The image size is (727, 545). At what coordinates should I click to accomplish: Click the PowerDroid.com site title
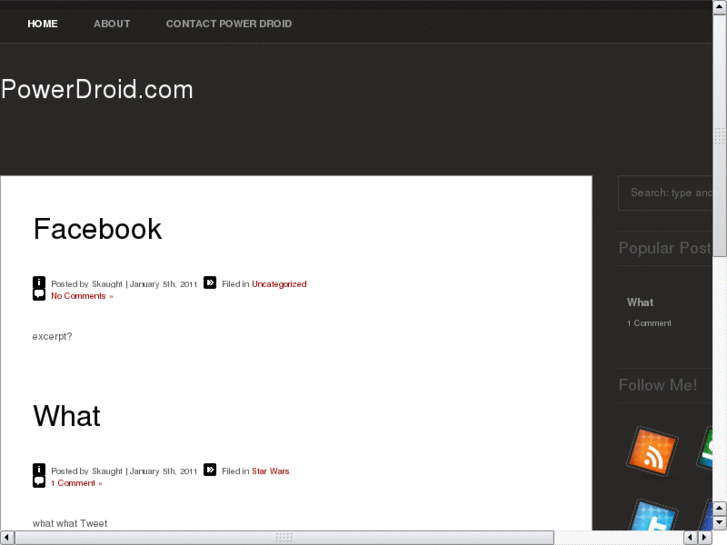(97, 89)
